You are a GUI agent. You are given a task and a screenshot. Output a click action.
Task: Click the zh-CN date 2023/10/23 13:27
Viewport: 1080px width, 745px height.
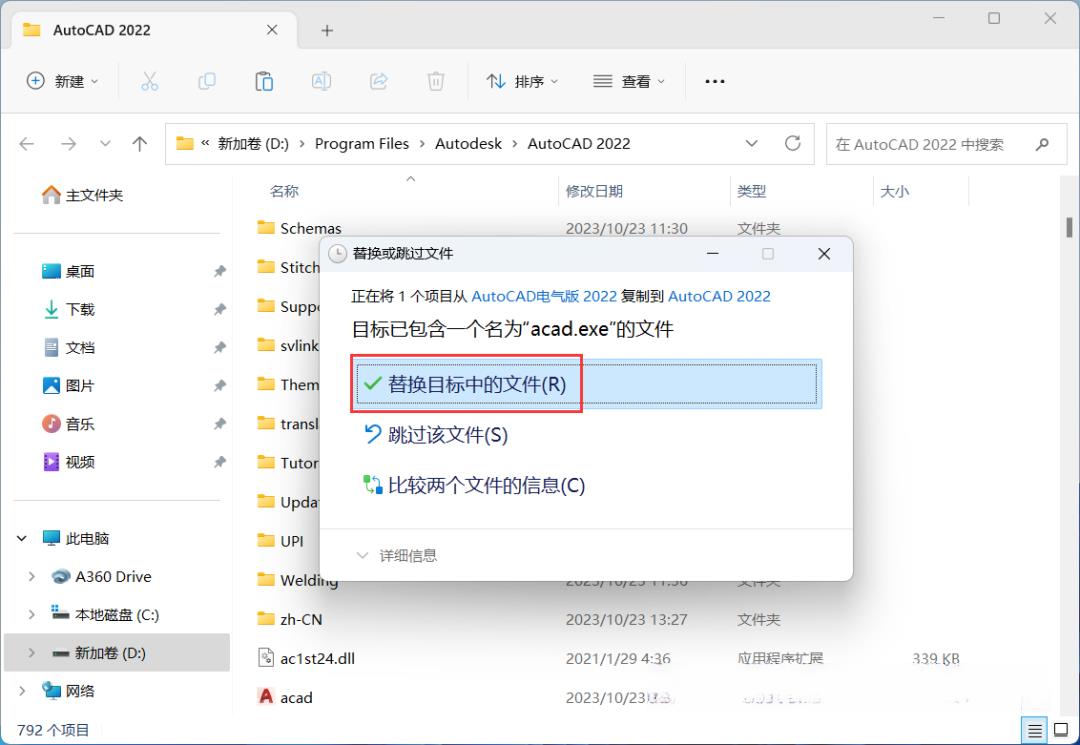click(x=626, y=619)
